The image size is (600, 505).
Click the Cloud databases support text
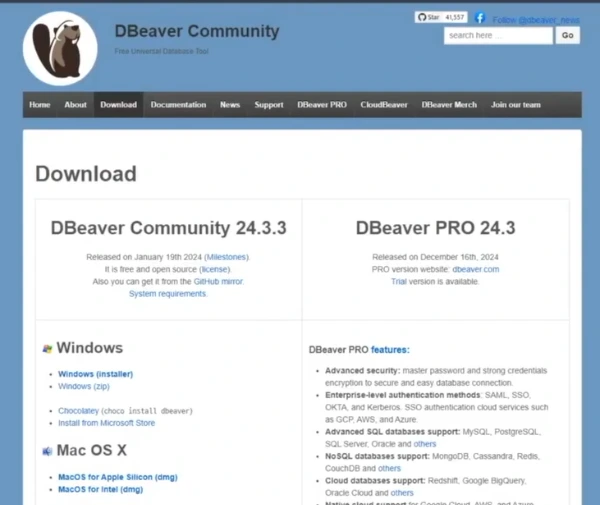coord(375,481)
